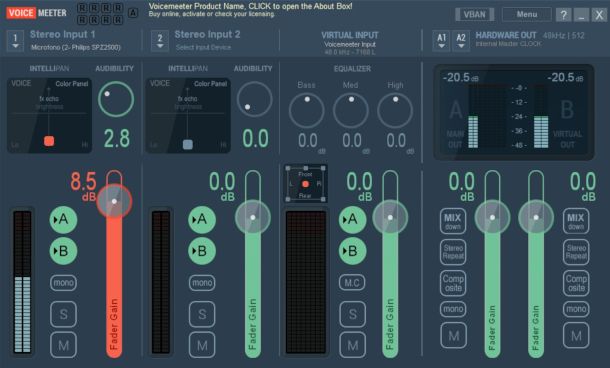Viewport: 610px width, 368px height.
Task: Toggle MIX down on bus A
Action: coord(453,221)
